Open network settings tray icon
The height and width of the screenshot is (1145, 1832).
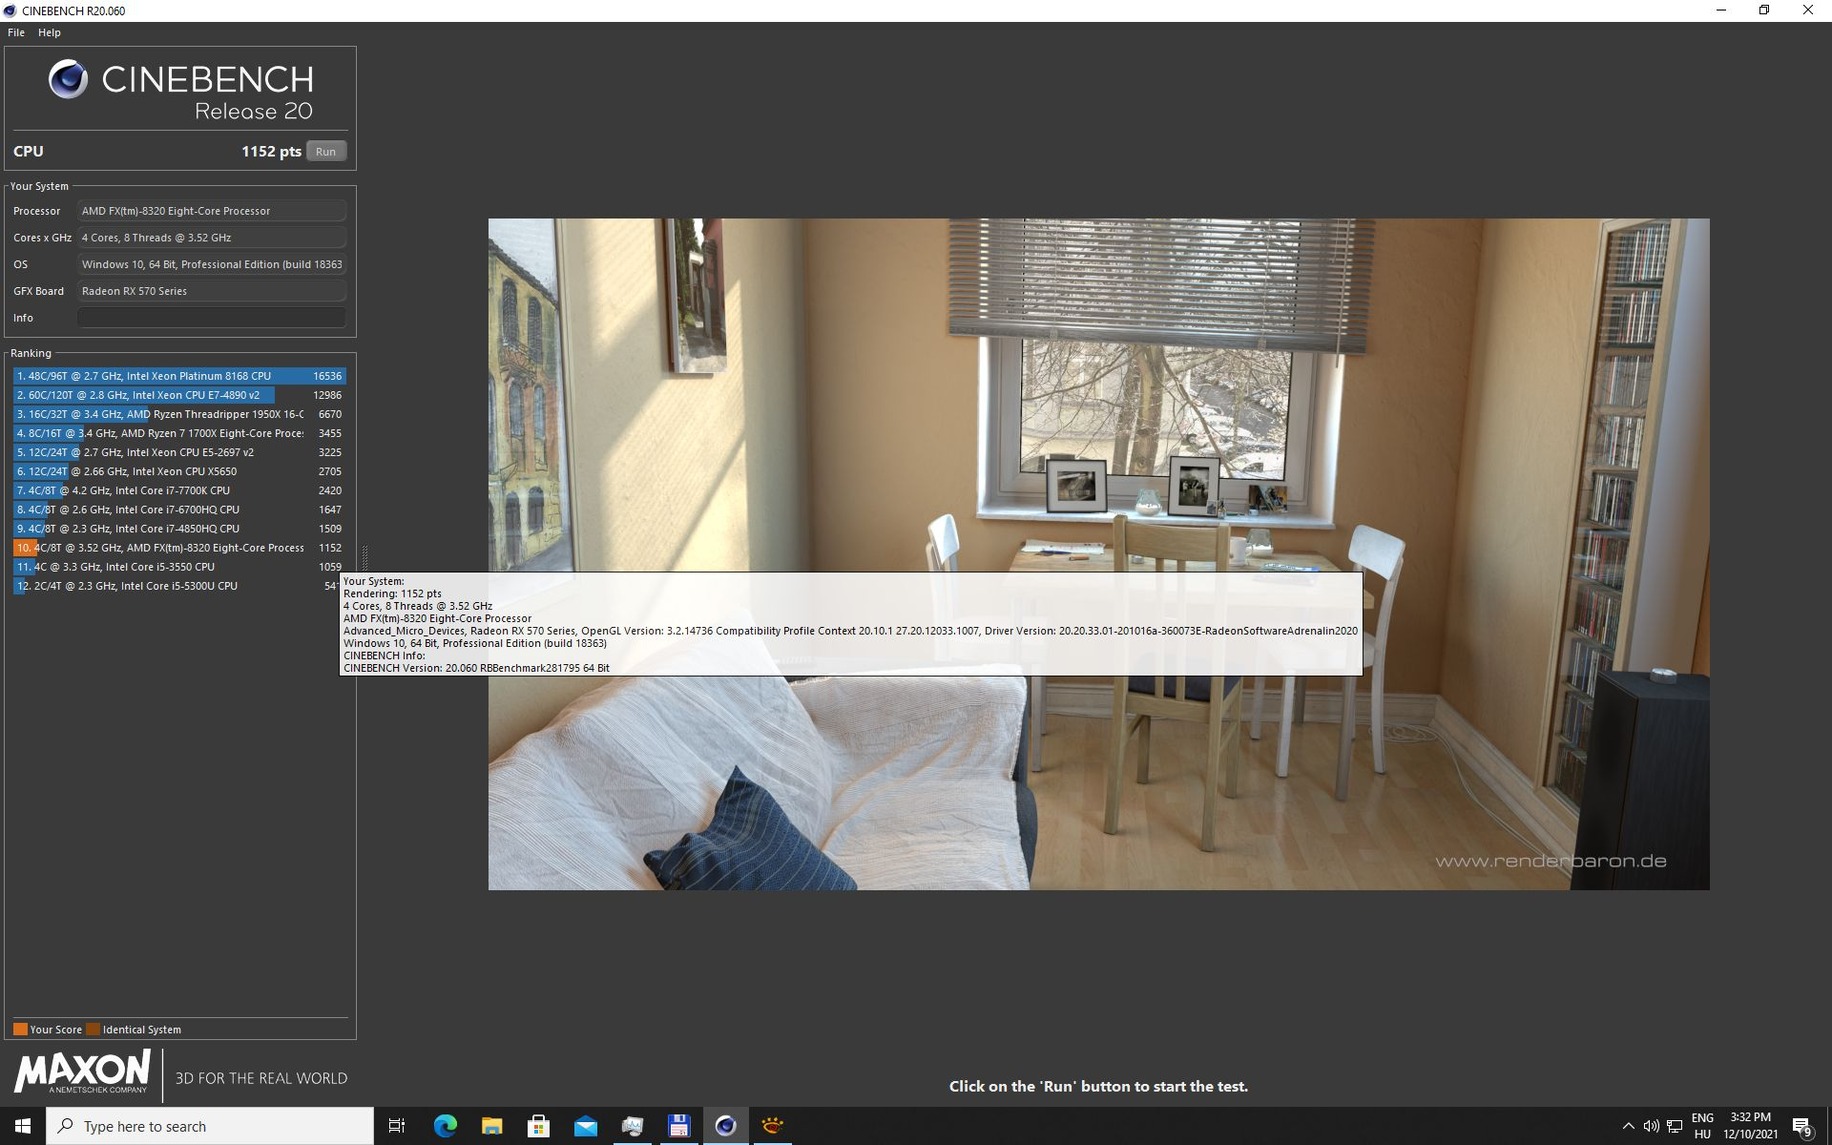(x=1675, y=1126)
